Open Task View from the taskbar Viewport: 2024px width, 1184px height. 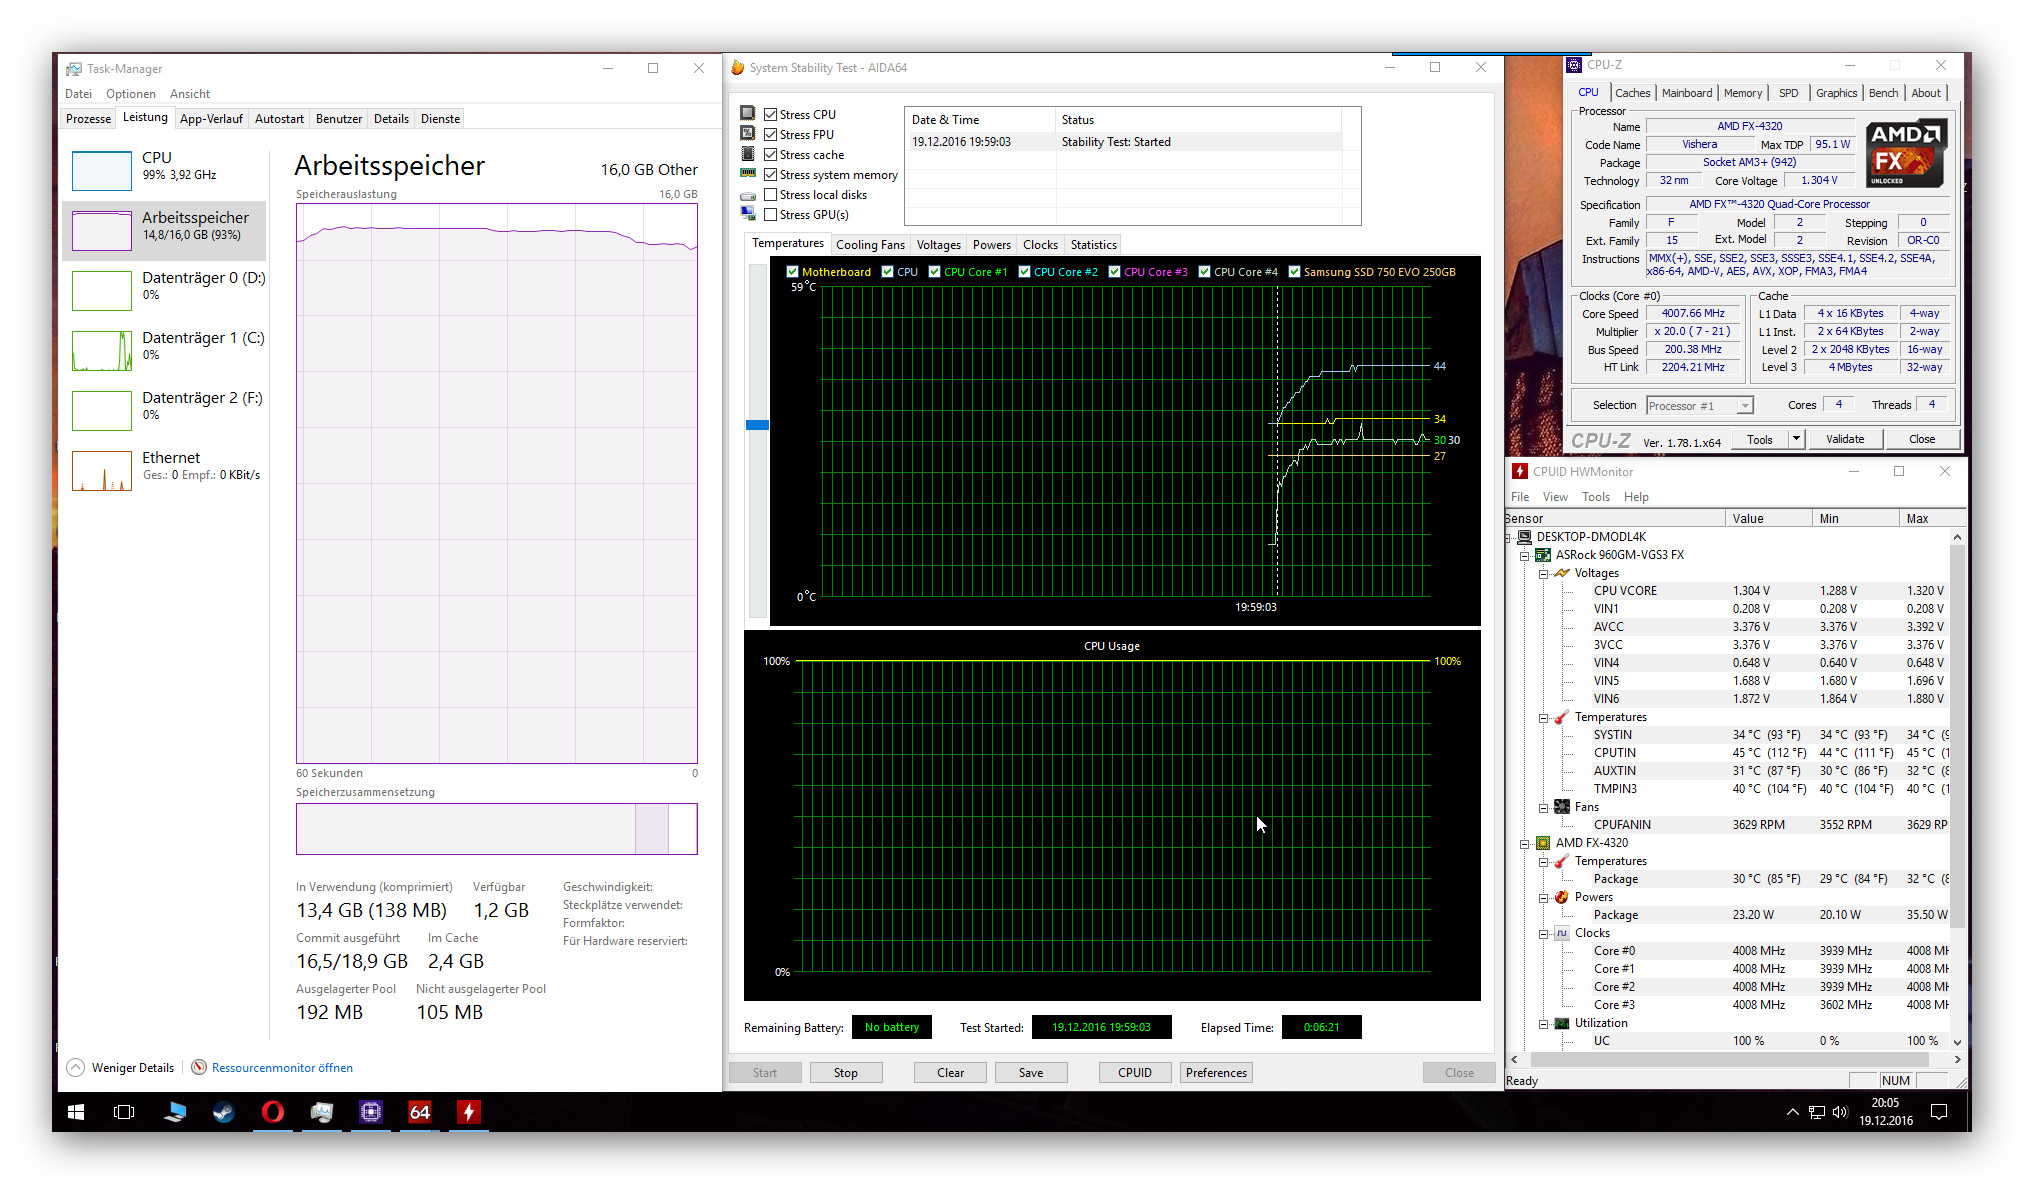(124, 1112)
